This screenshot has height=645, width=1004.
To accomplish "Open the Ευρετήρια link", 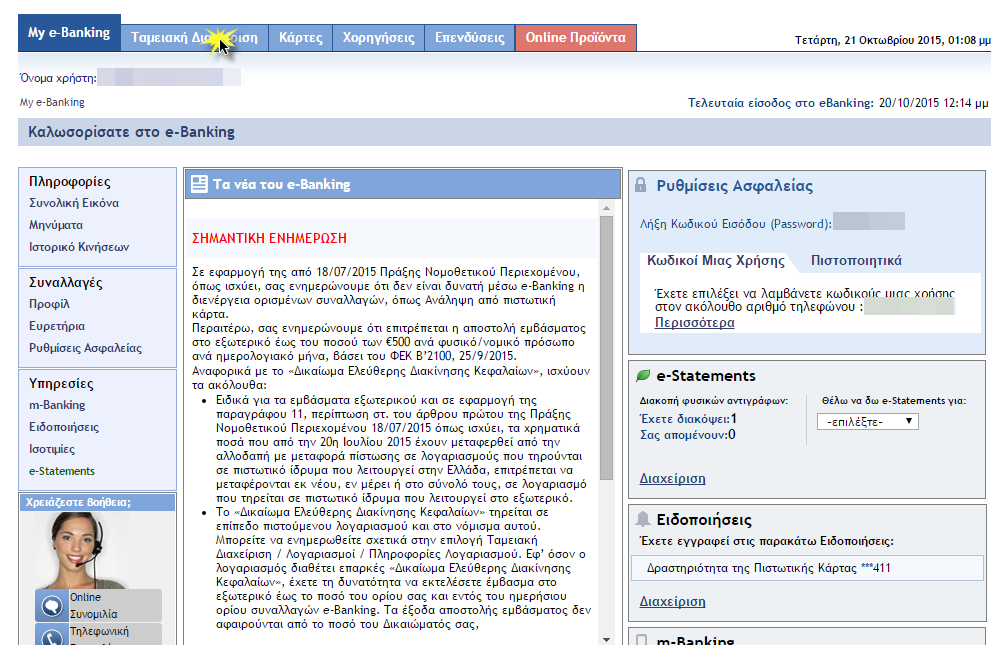I will (57, 326).
